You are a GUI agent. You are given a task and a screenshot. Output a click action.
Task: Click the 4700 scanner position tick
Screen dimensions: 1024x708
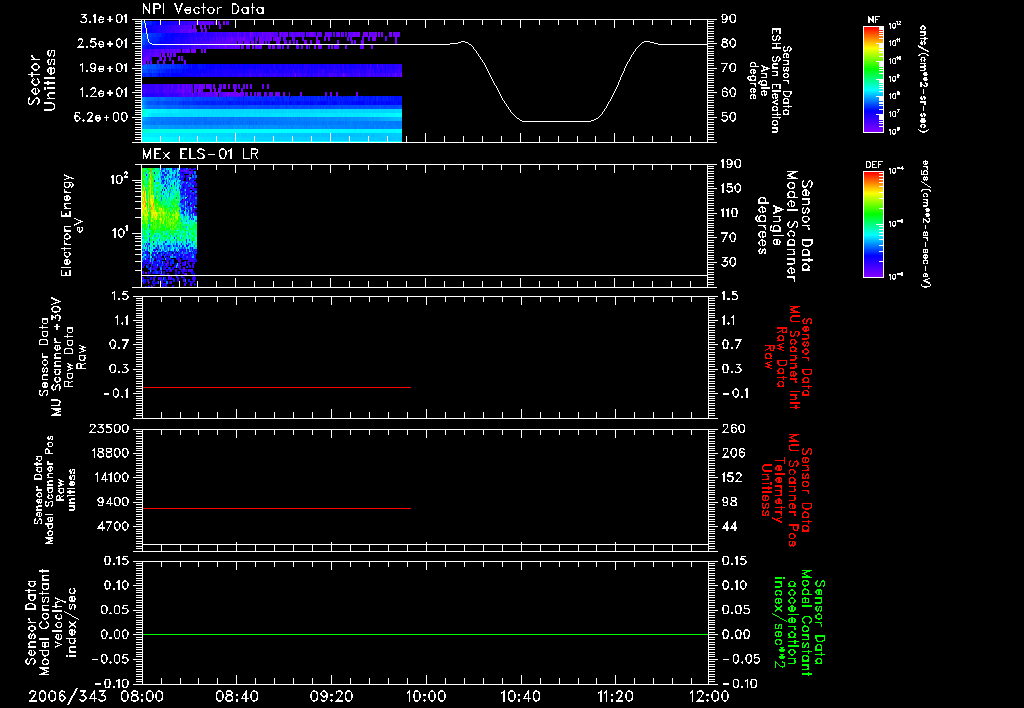pos(112,526)
